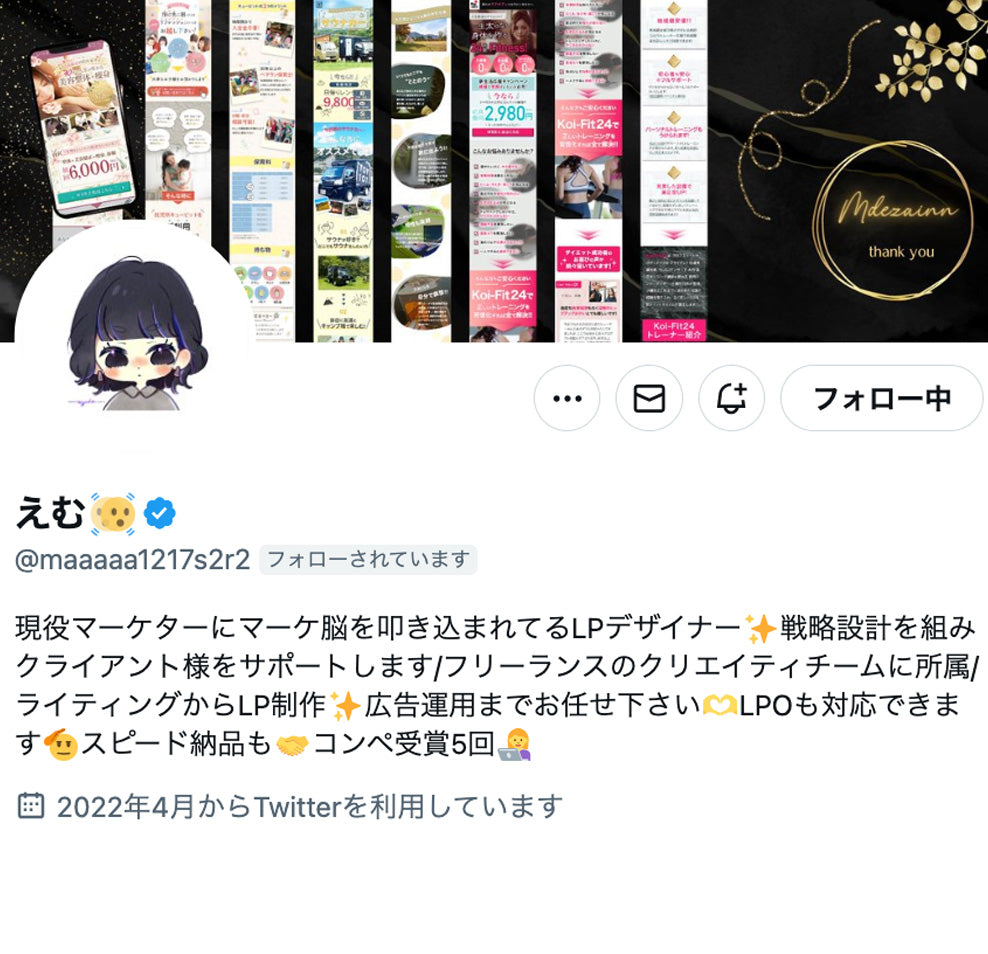Send a direct message via envelope icon
This screenshot has height=954, width=988.
pos(649,398)
